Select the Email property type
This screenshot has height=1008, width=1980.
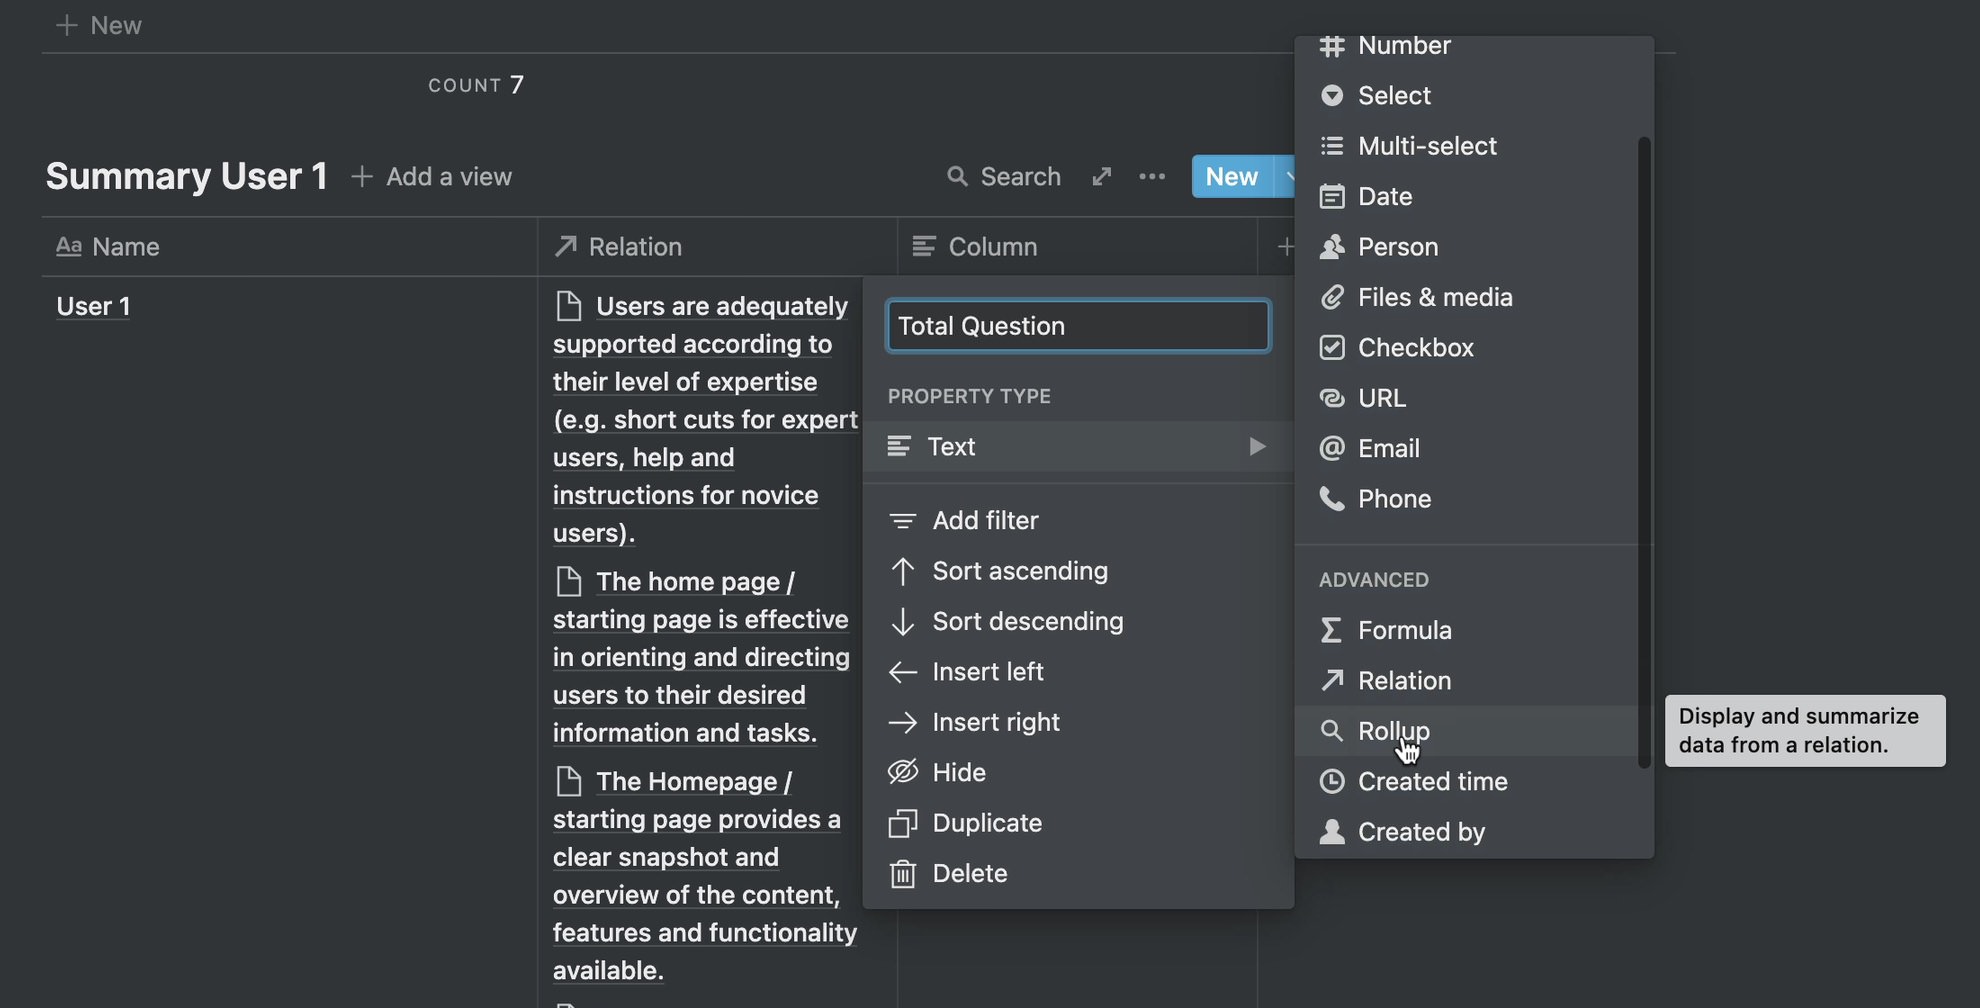click(1387, 448)
